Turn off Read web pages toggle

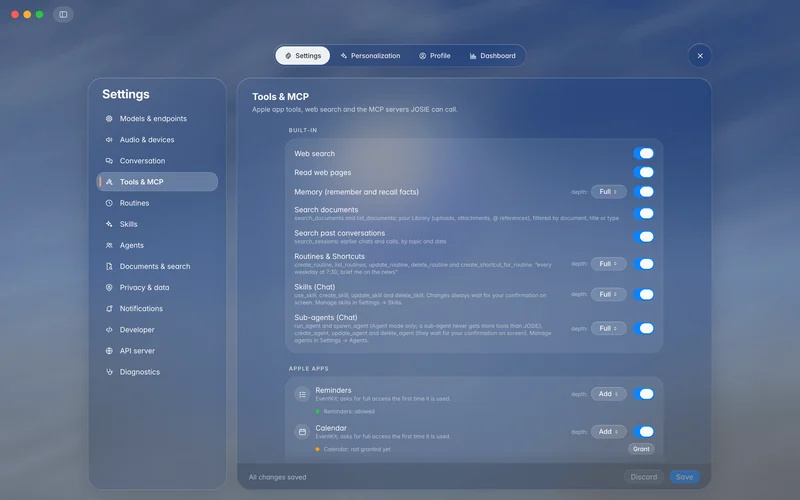(643, 172)
